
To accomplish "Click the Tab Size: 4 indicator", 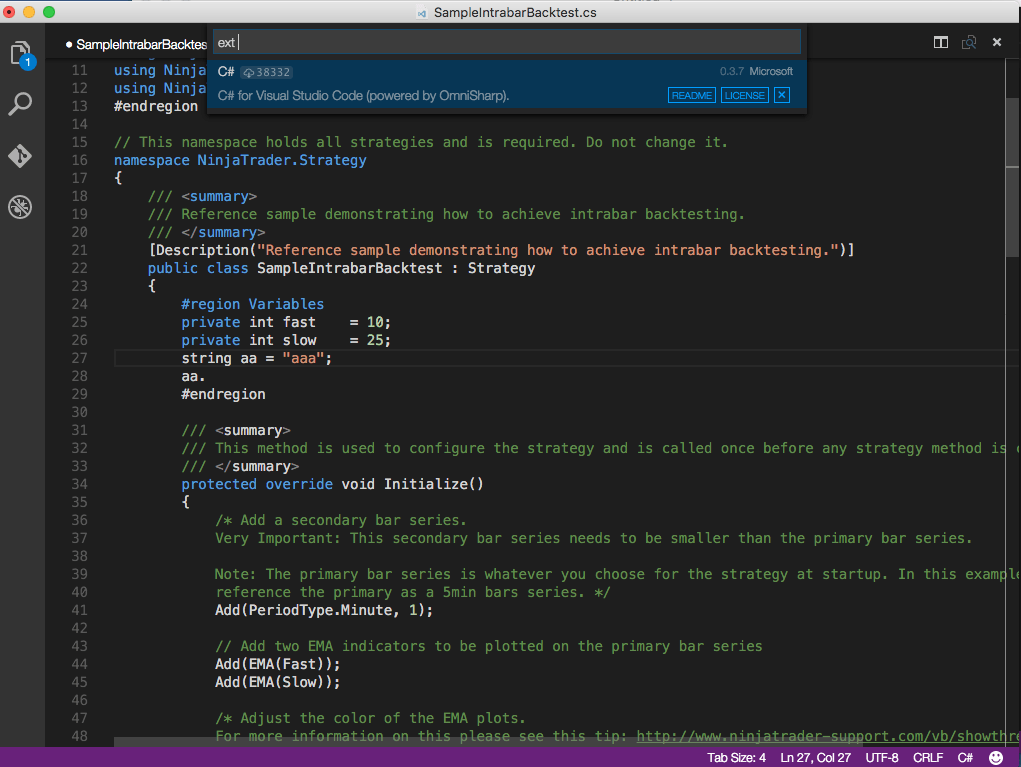I will [737, 757].
